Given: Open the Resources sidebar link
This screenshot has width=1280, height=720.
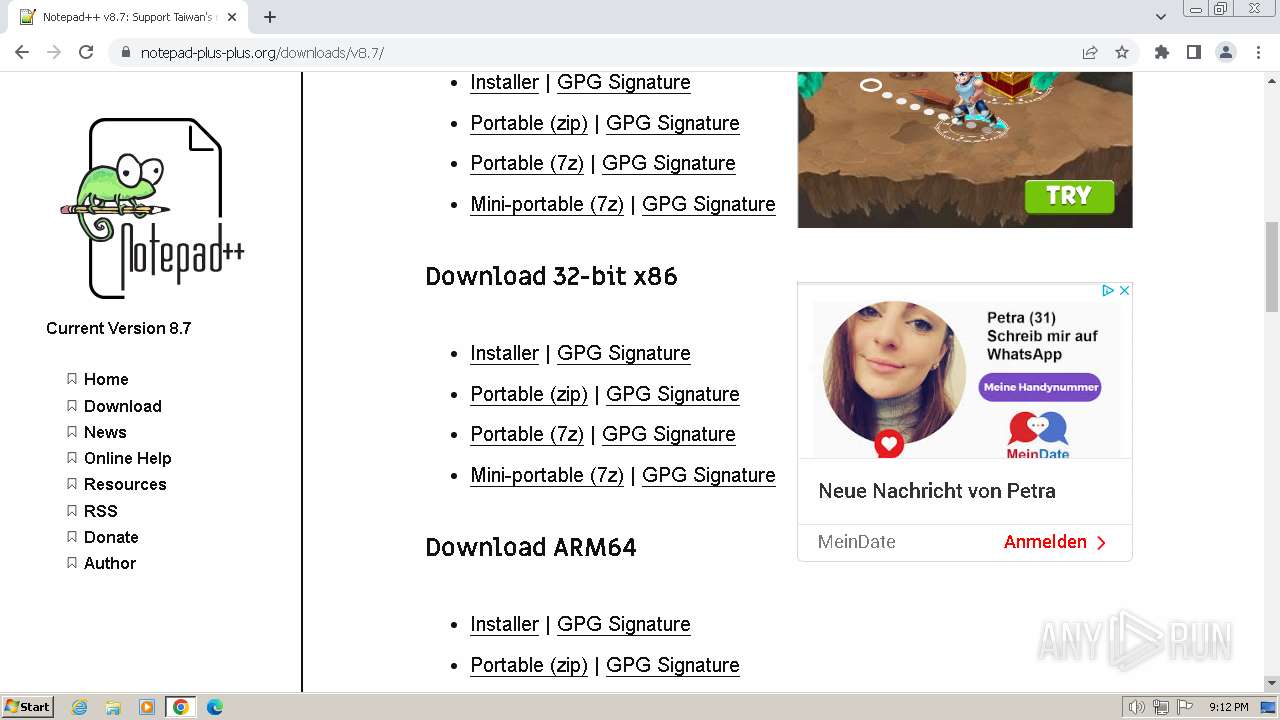Looking at the screenshot, I should point(125,484).
